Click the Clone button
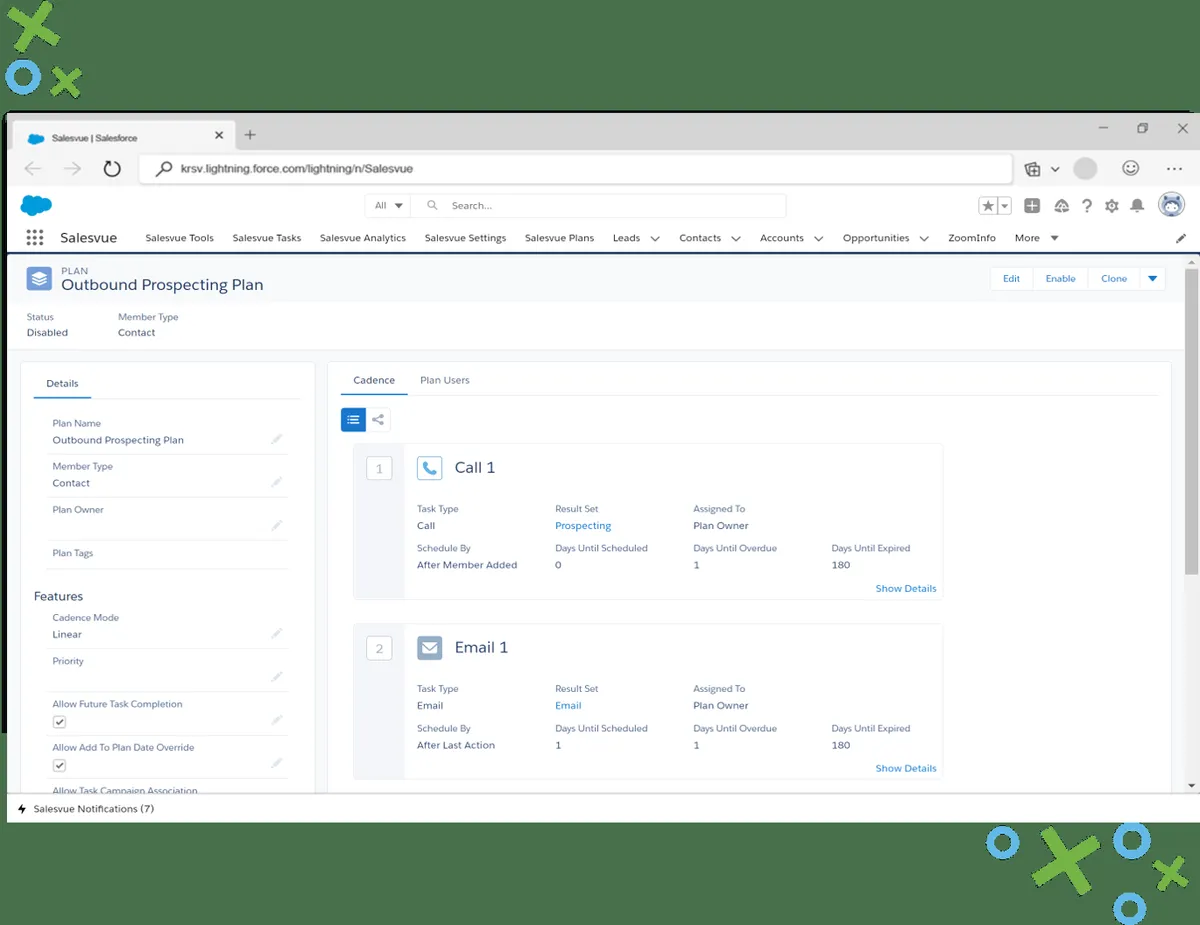Screen dimensions: 1200x925 pyautogui.click(x=1114, y=278)
